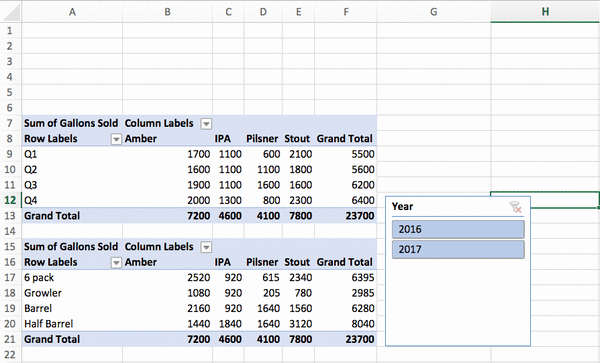
Task: Select column A header
Action: click(x=72, y=12)
